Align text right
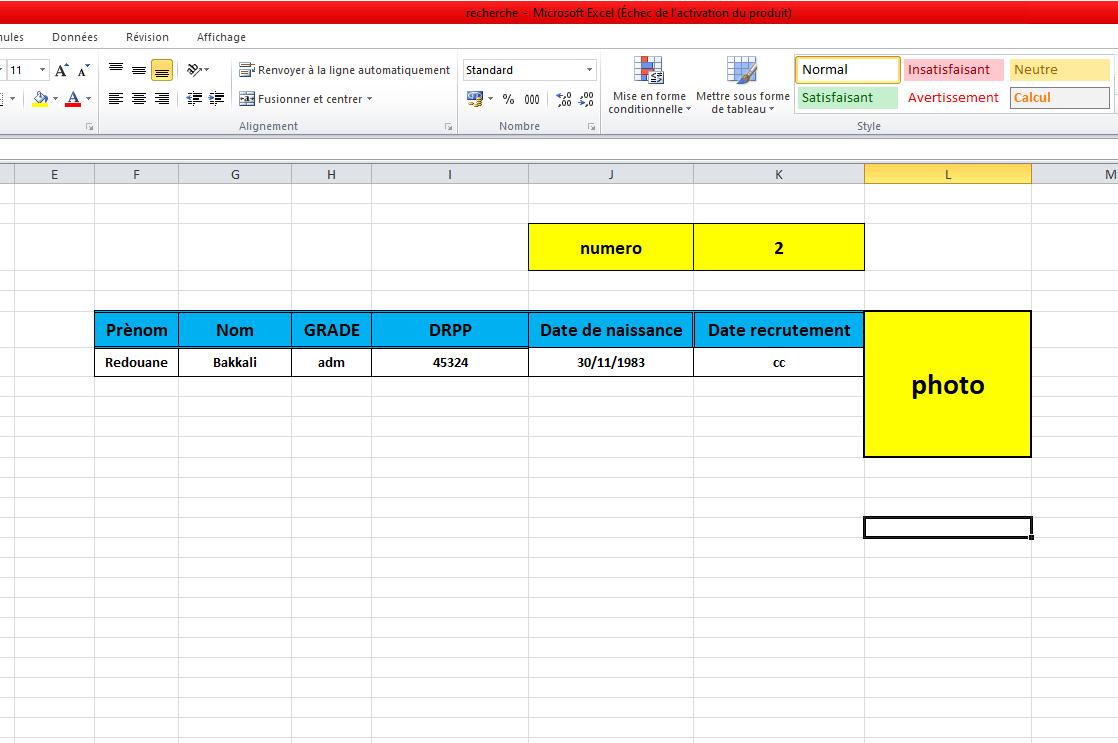Image resolution: width=1118 pixels, height=743 pixels. coord(162,98)
